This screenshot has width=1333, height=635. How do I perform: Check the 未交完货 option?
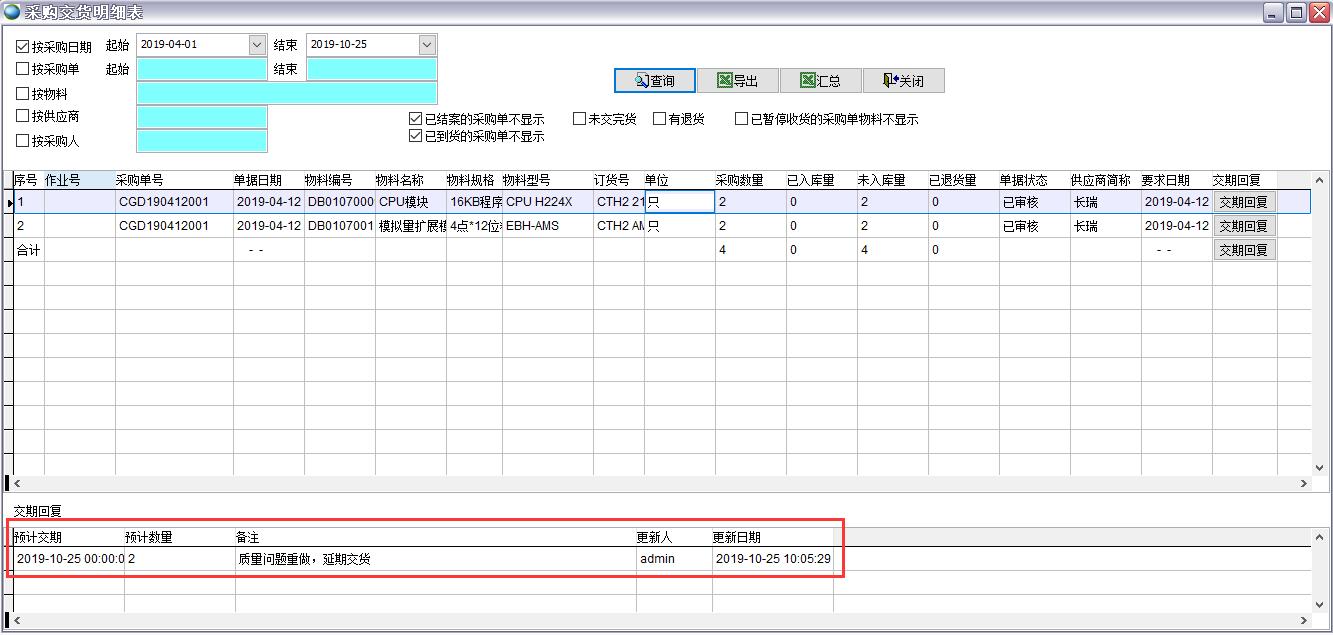coord(578,118)
